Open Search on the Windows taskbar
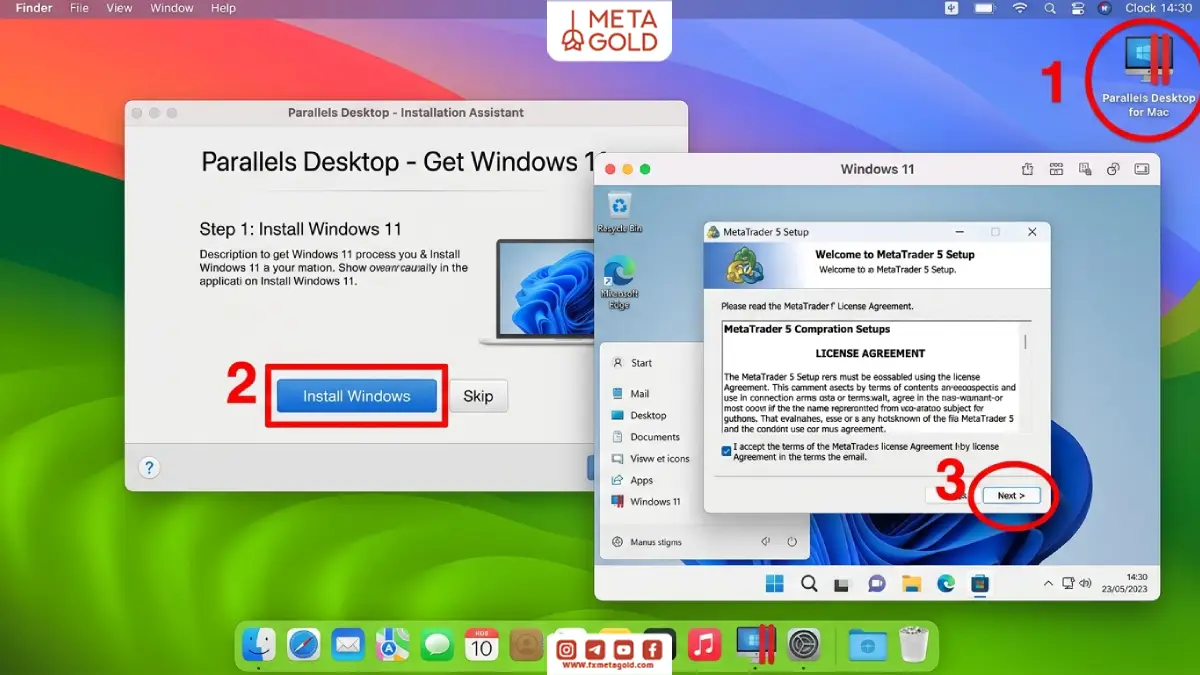Viewport: 1200px width, 675px height. click(809, 584)
